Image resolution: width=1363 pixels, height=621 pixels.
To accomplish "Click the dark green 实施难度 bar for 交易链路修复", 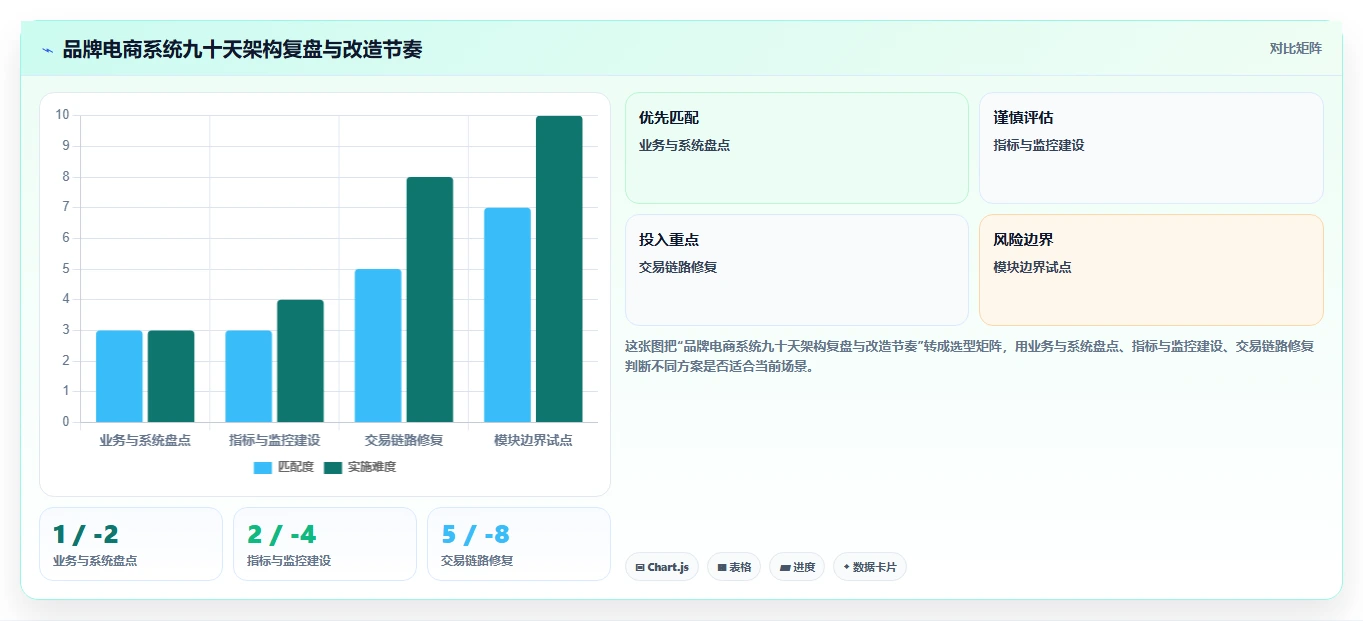I will coord(430,299).
